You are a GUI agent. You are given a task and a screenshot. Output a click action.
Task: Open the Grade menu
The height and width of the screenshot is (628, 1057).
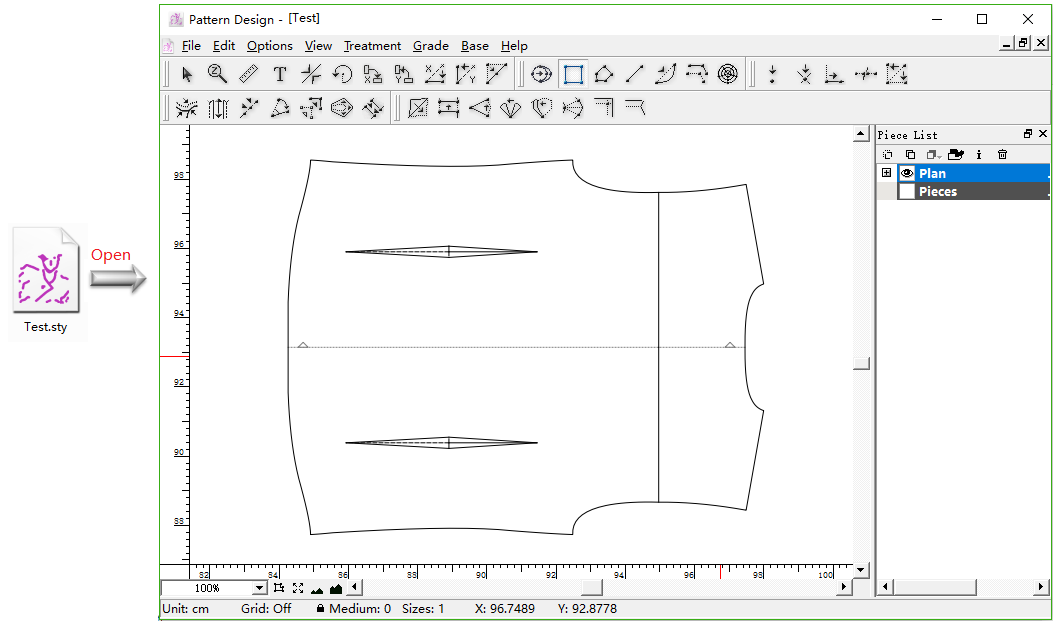430,46
